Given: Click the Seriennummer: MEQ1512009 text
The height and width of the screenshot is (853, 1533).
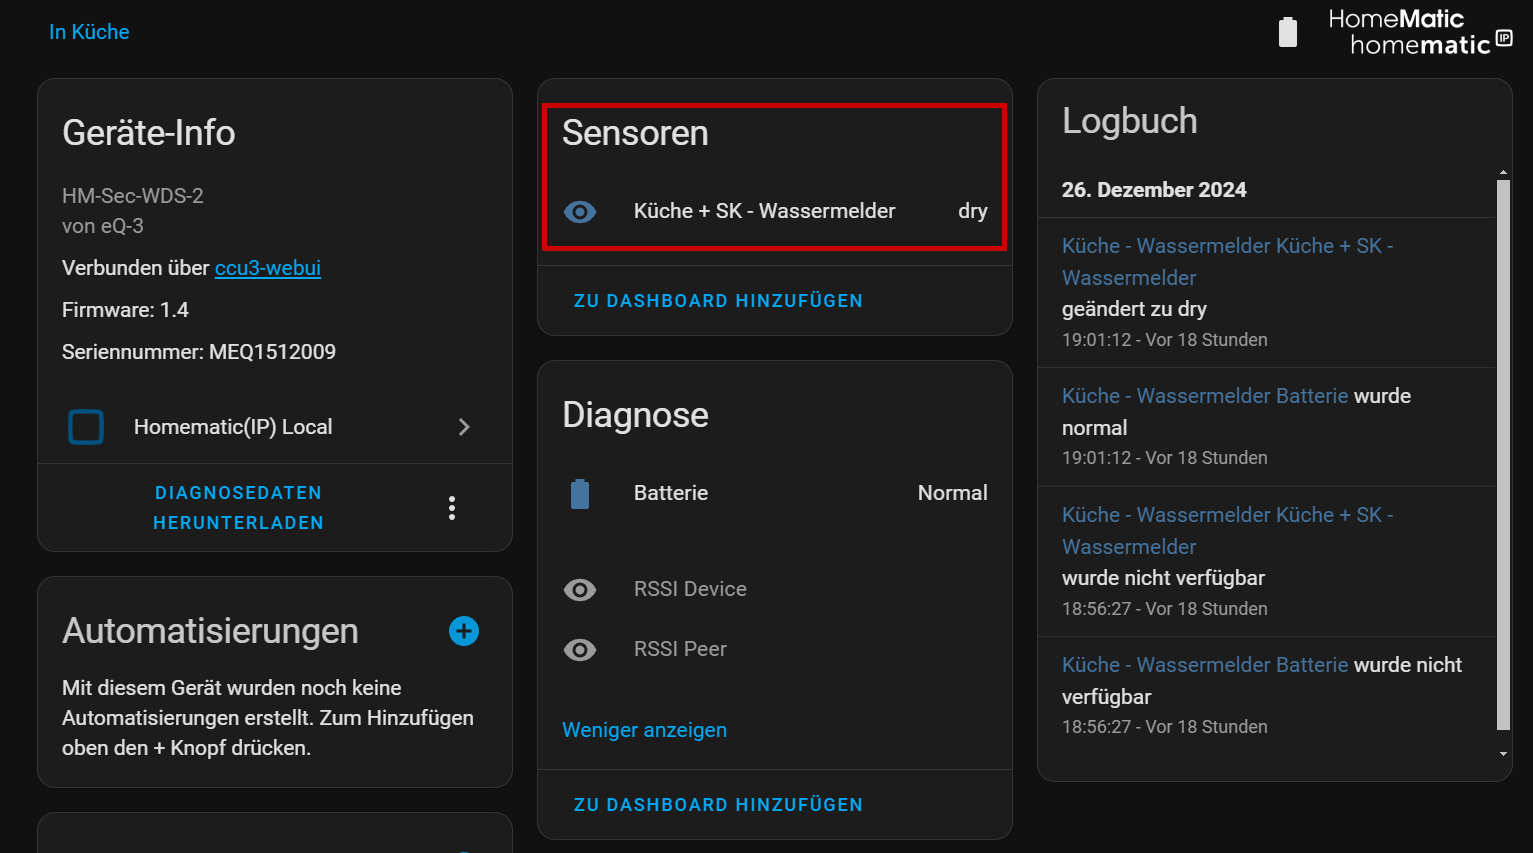Looking at the screenshot, I should (x=199, y=352).
